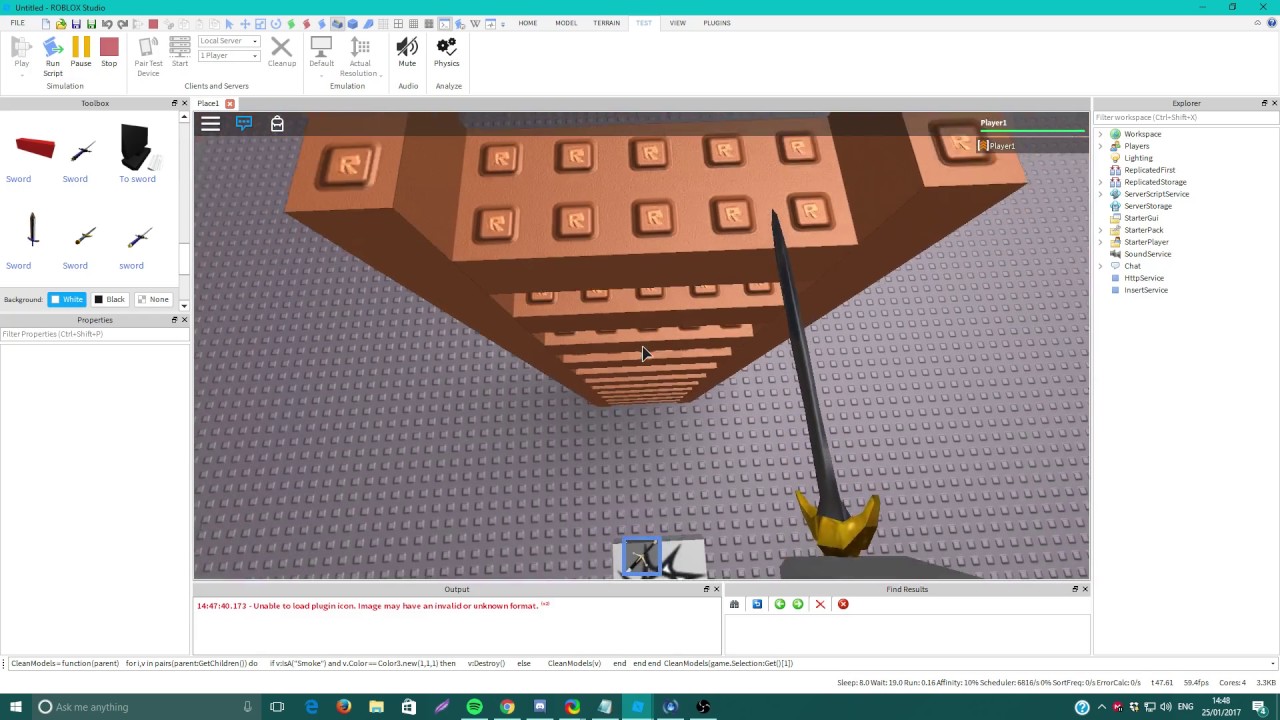
Task: Open the FILE menu
Action: point(18,23)
